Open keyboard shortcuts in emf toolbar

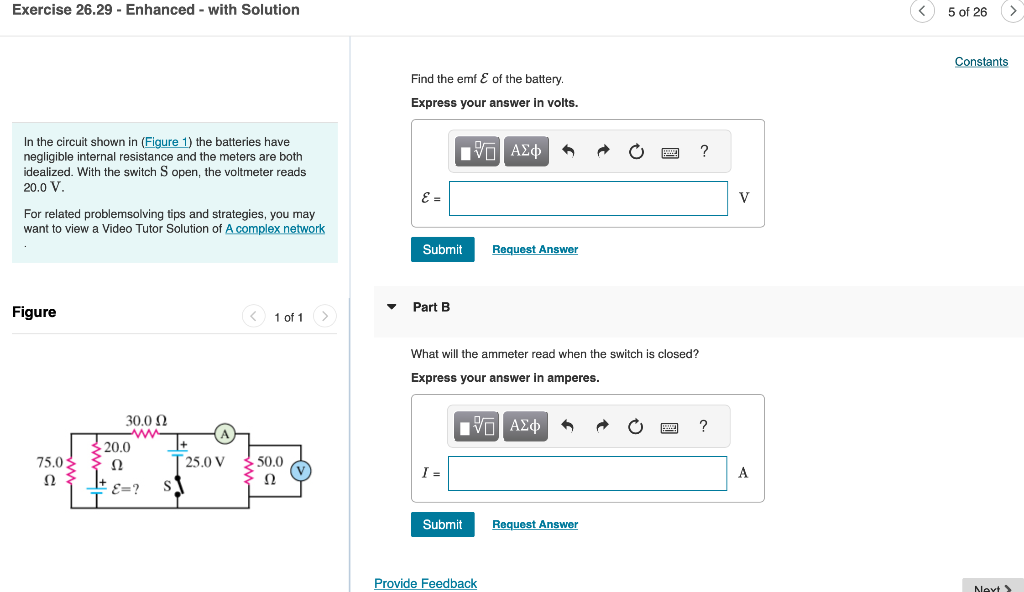[x=670, y=152]
